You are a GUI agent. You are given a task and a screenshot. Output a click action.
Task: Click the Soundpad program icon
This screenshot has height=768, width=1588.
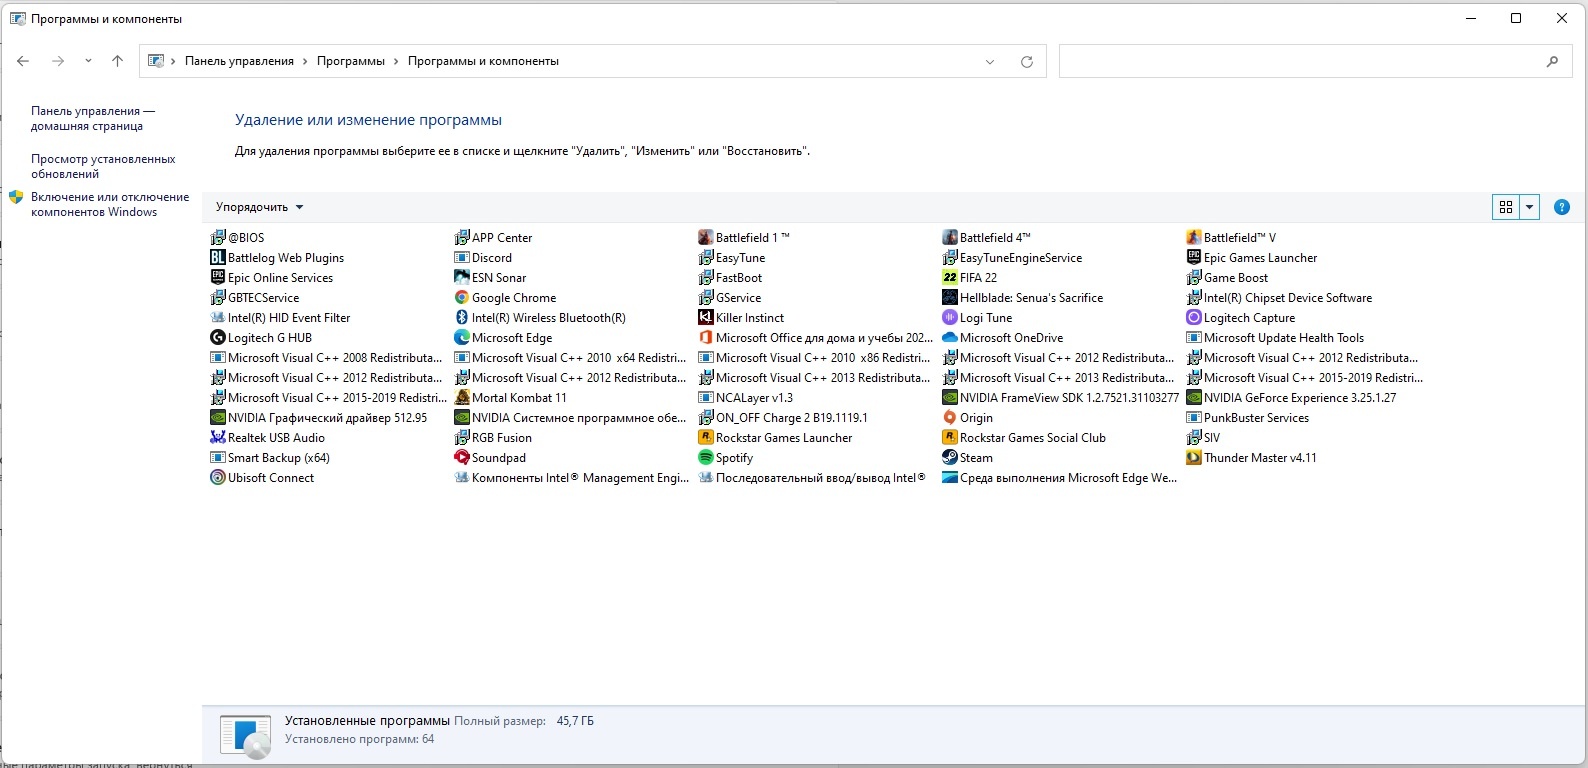pyautogui.click(x=462, y=458)
